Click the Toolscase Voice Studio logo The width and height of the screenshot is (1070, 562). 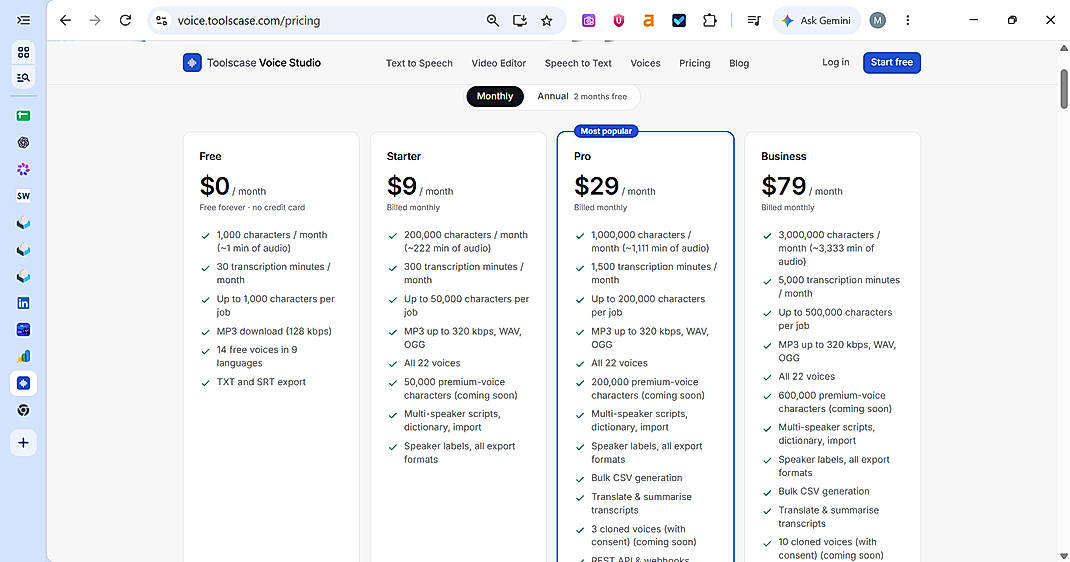(252, 63)
